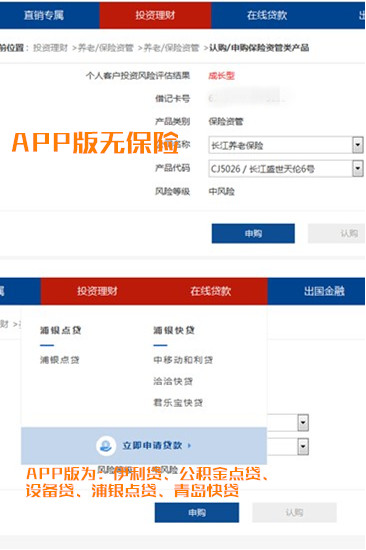Click the small arrow after 立即申请贷款 text
Screen dimensions: 366x550
click(189, 446)
